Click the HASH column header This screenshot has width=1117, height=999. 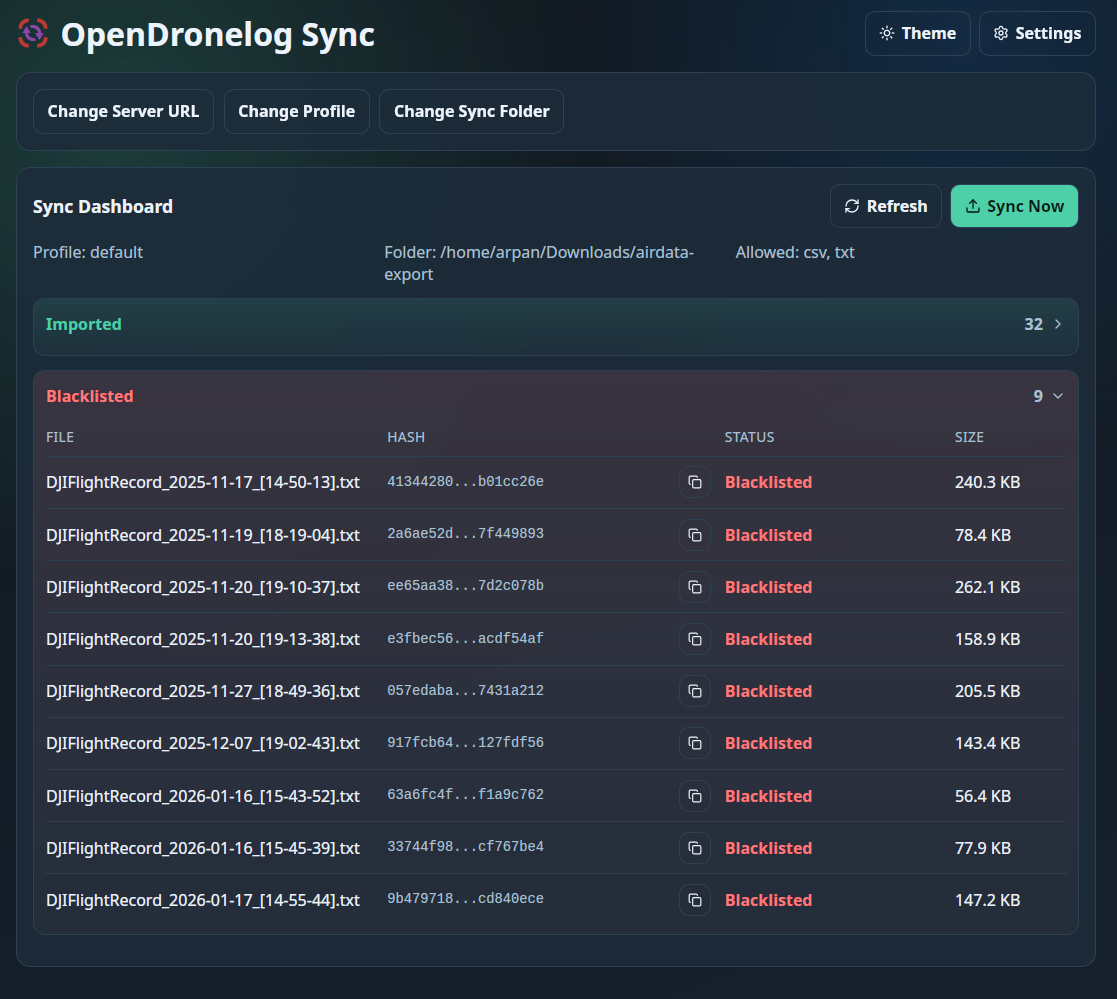click(x=406, y=437)
